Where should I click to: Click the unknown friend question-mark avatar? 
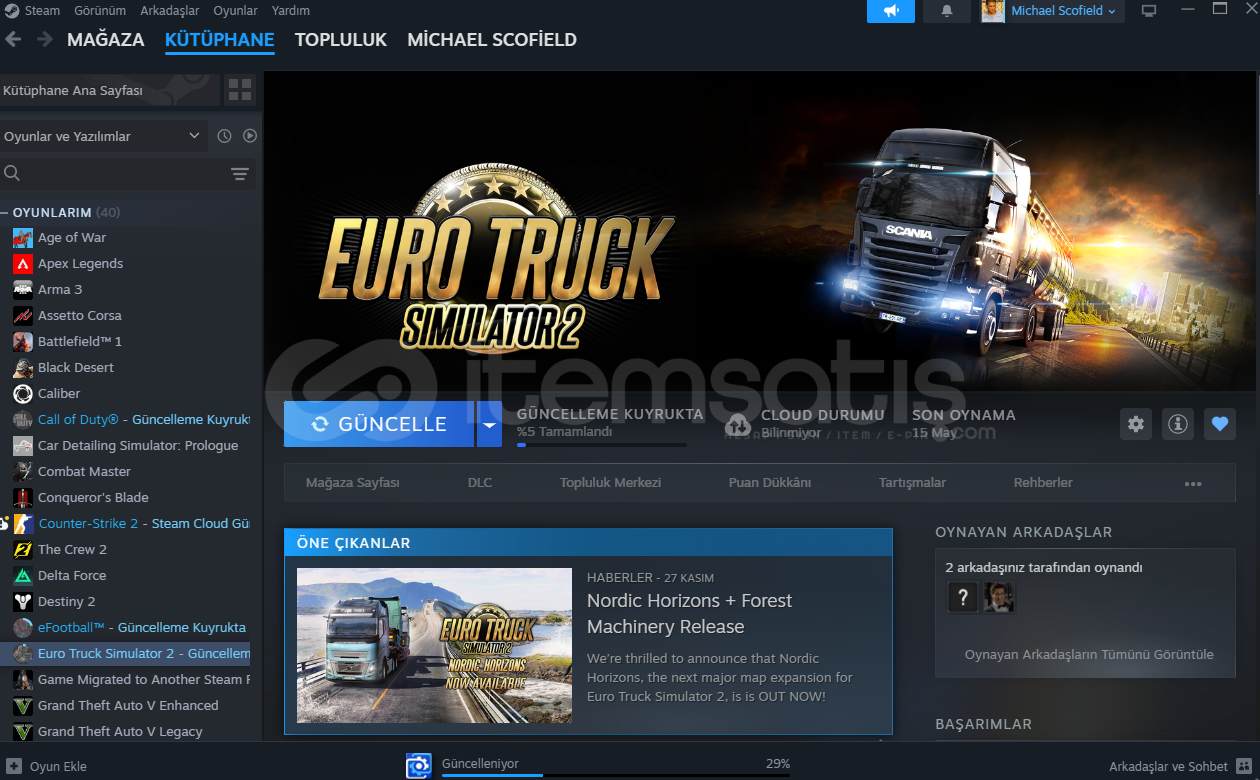963,598
